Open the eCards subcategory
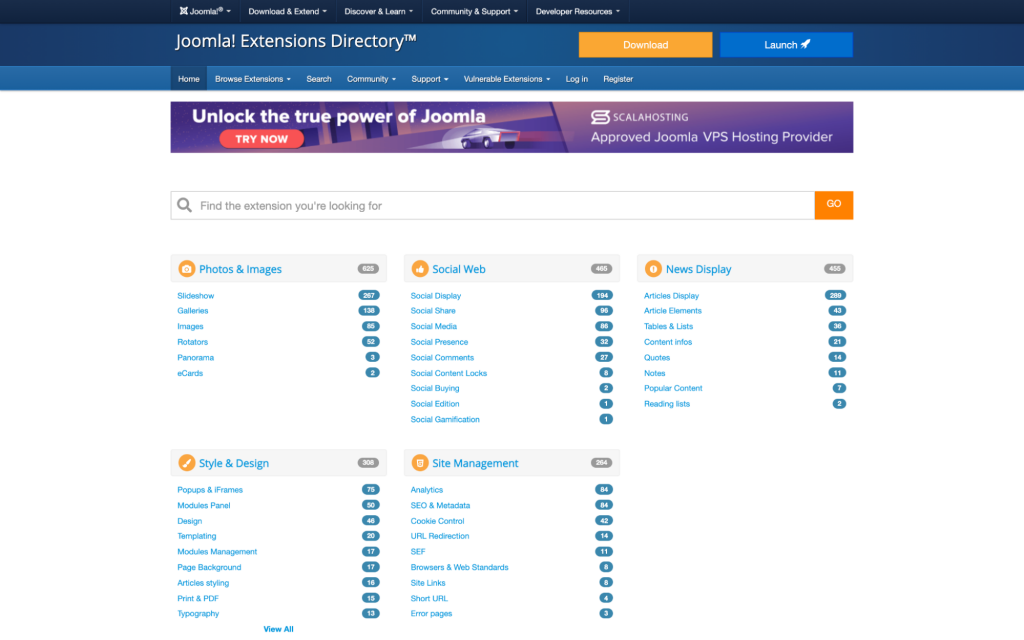 click(190, 373)
